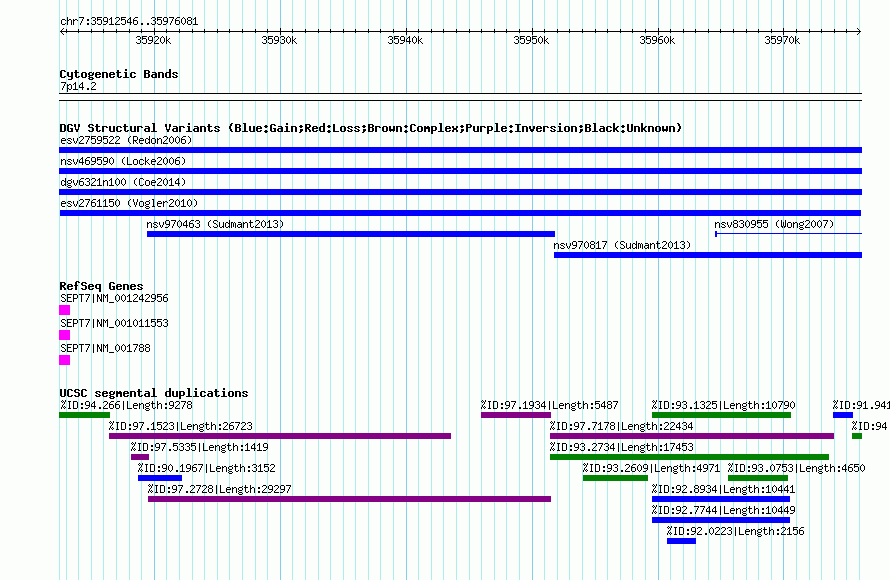Click the 35940k ruler position label
The image size is (890, 580).
click(x=405, y=40)
